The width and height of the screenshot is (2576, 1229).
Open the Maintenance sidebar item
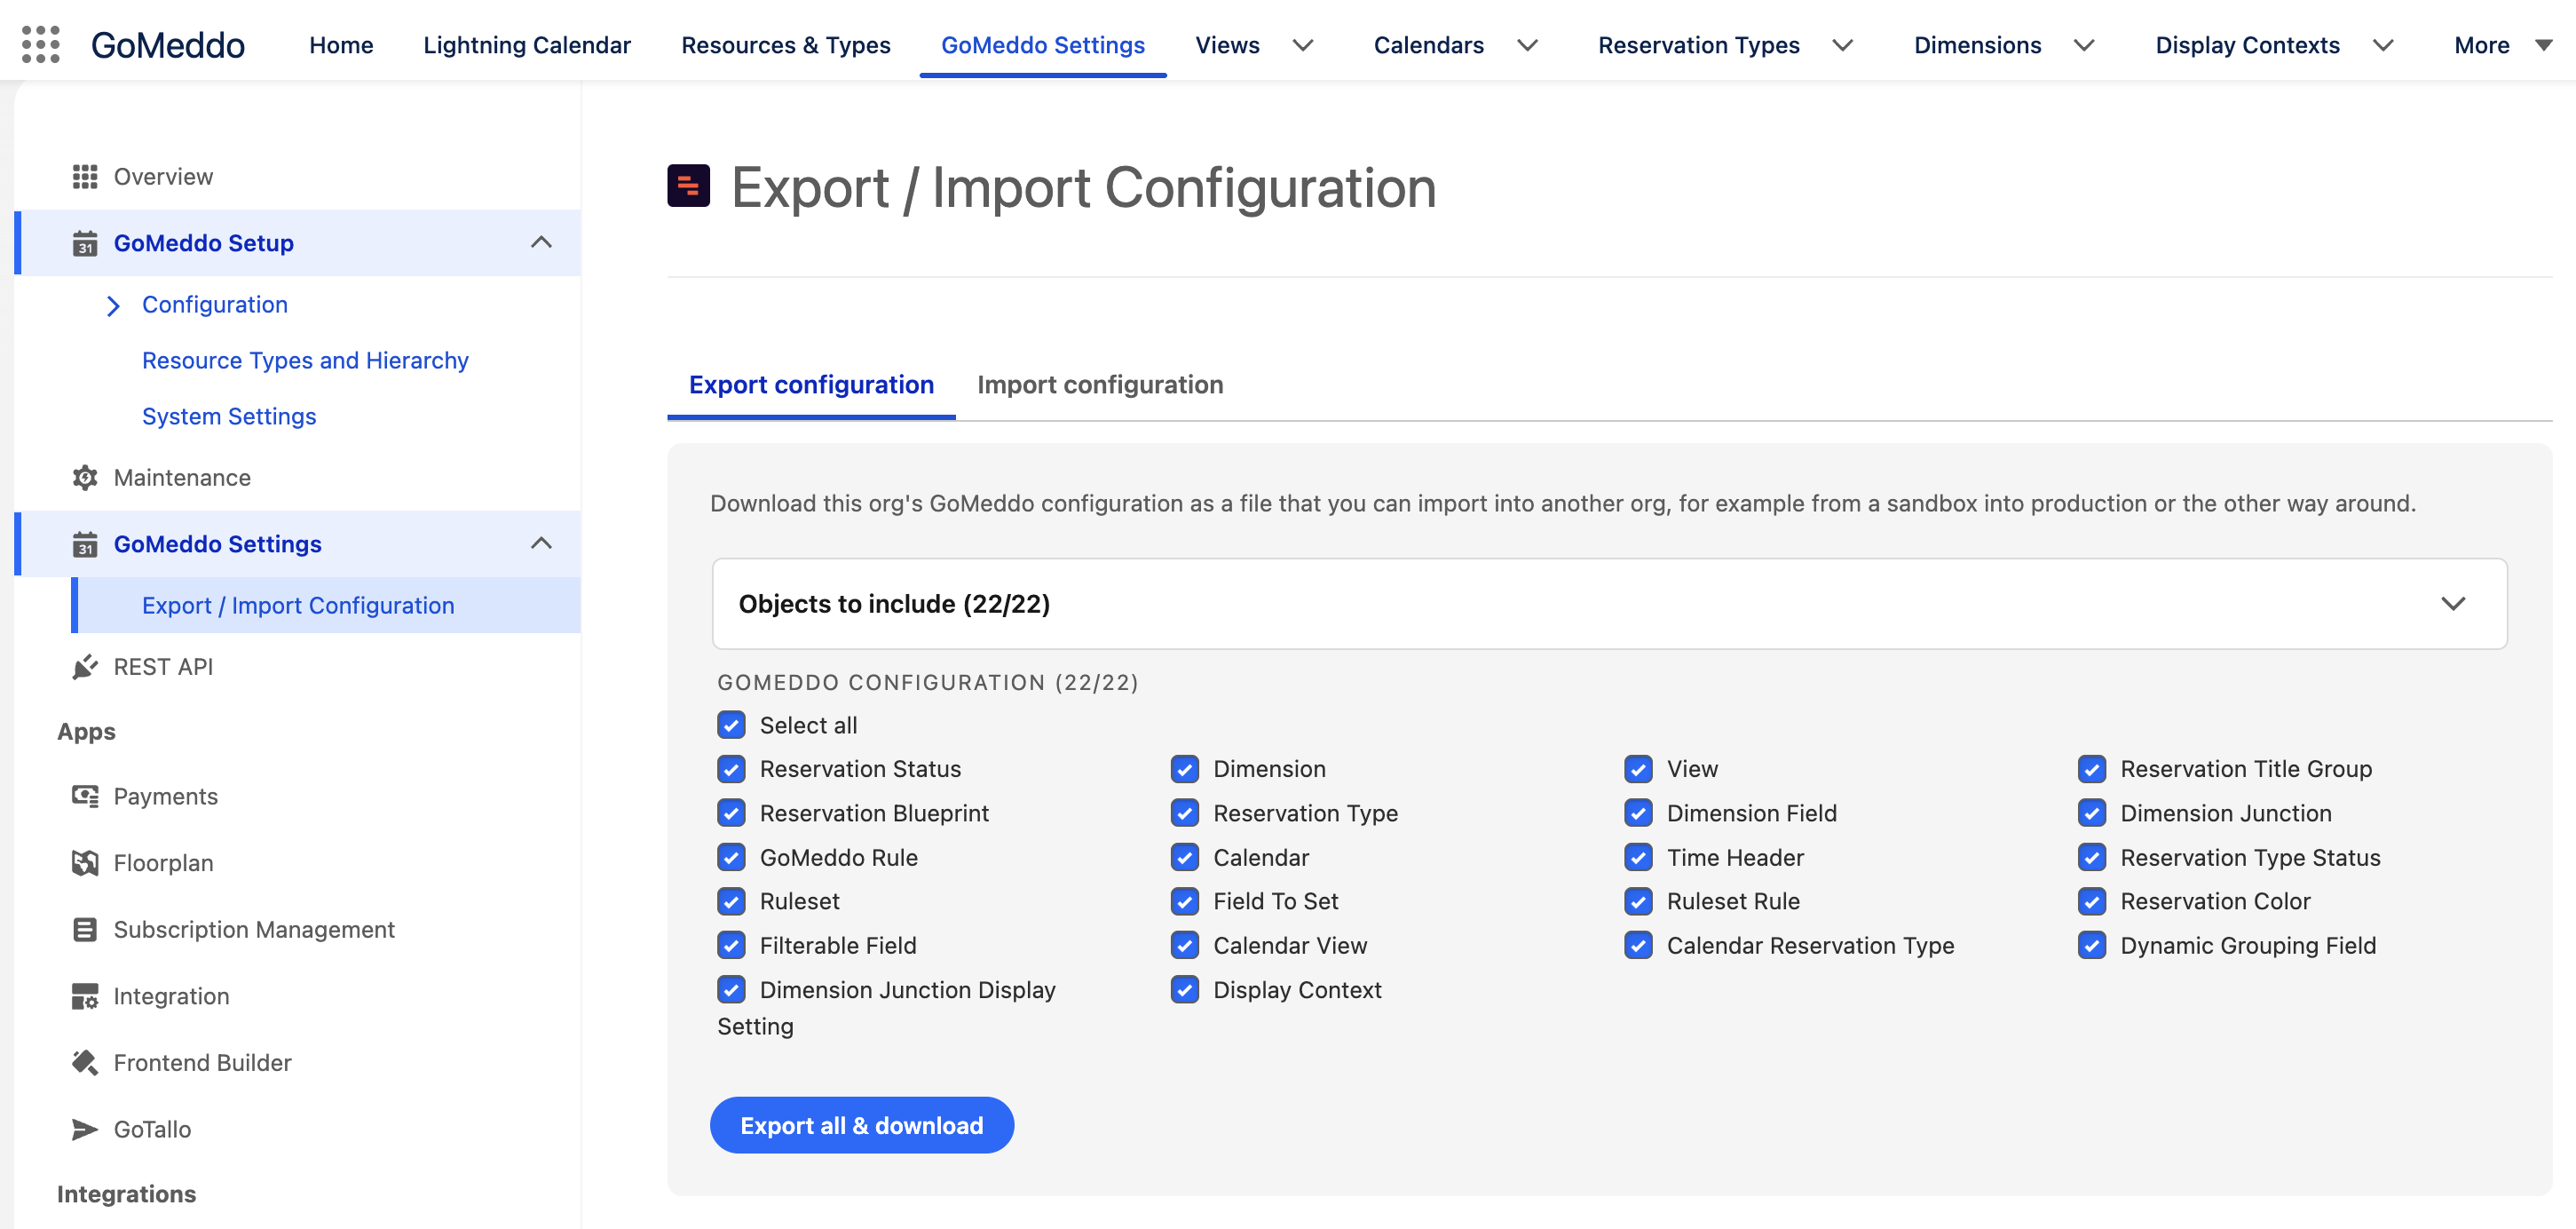pyautogui.click(x=182, y=478)
